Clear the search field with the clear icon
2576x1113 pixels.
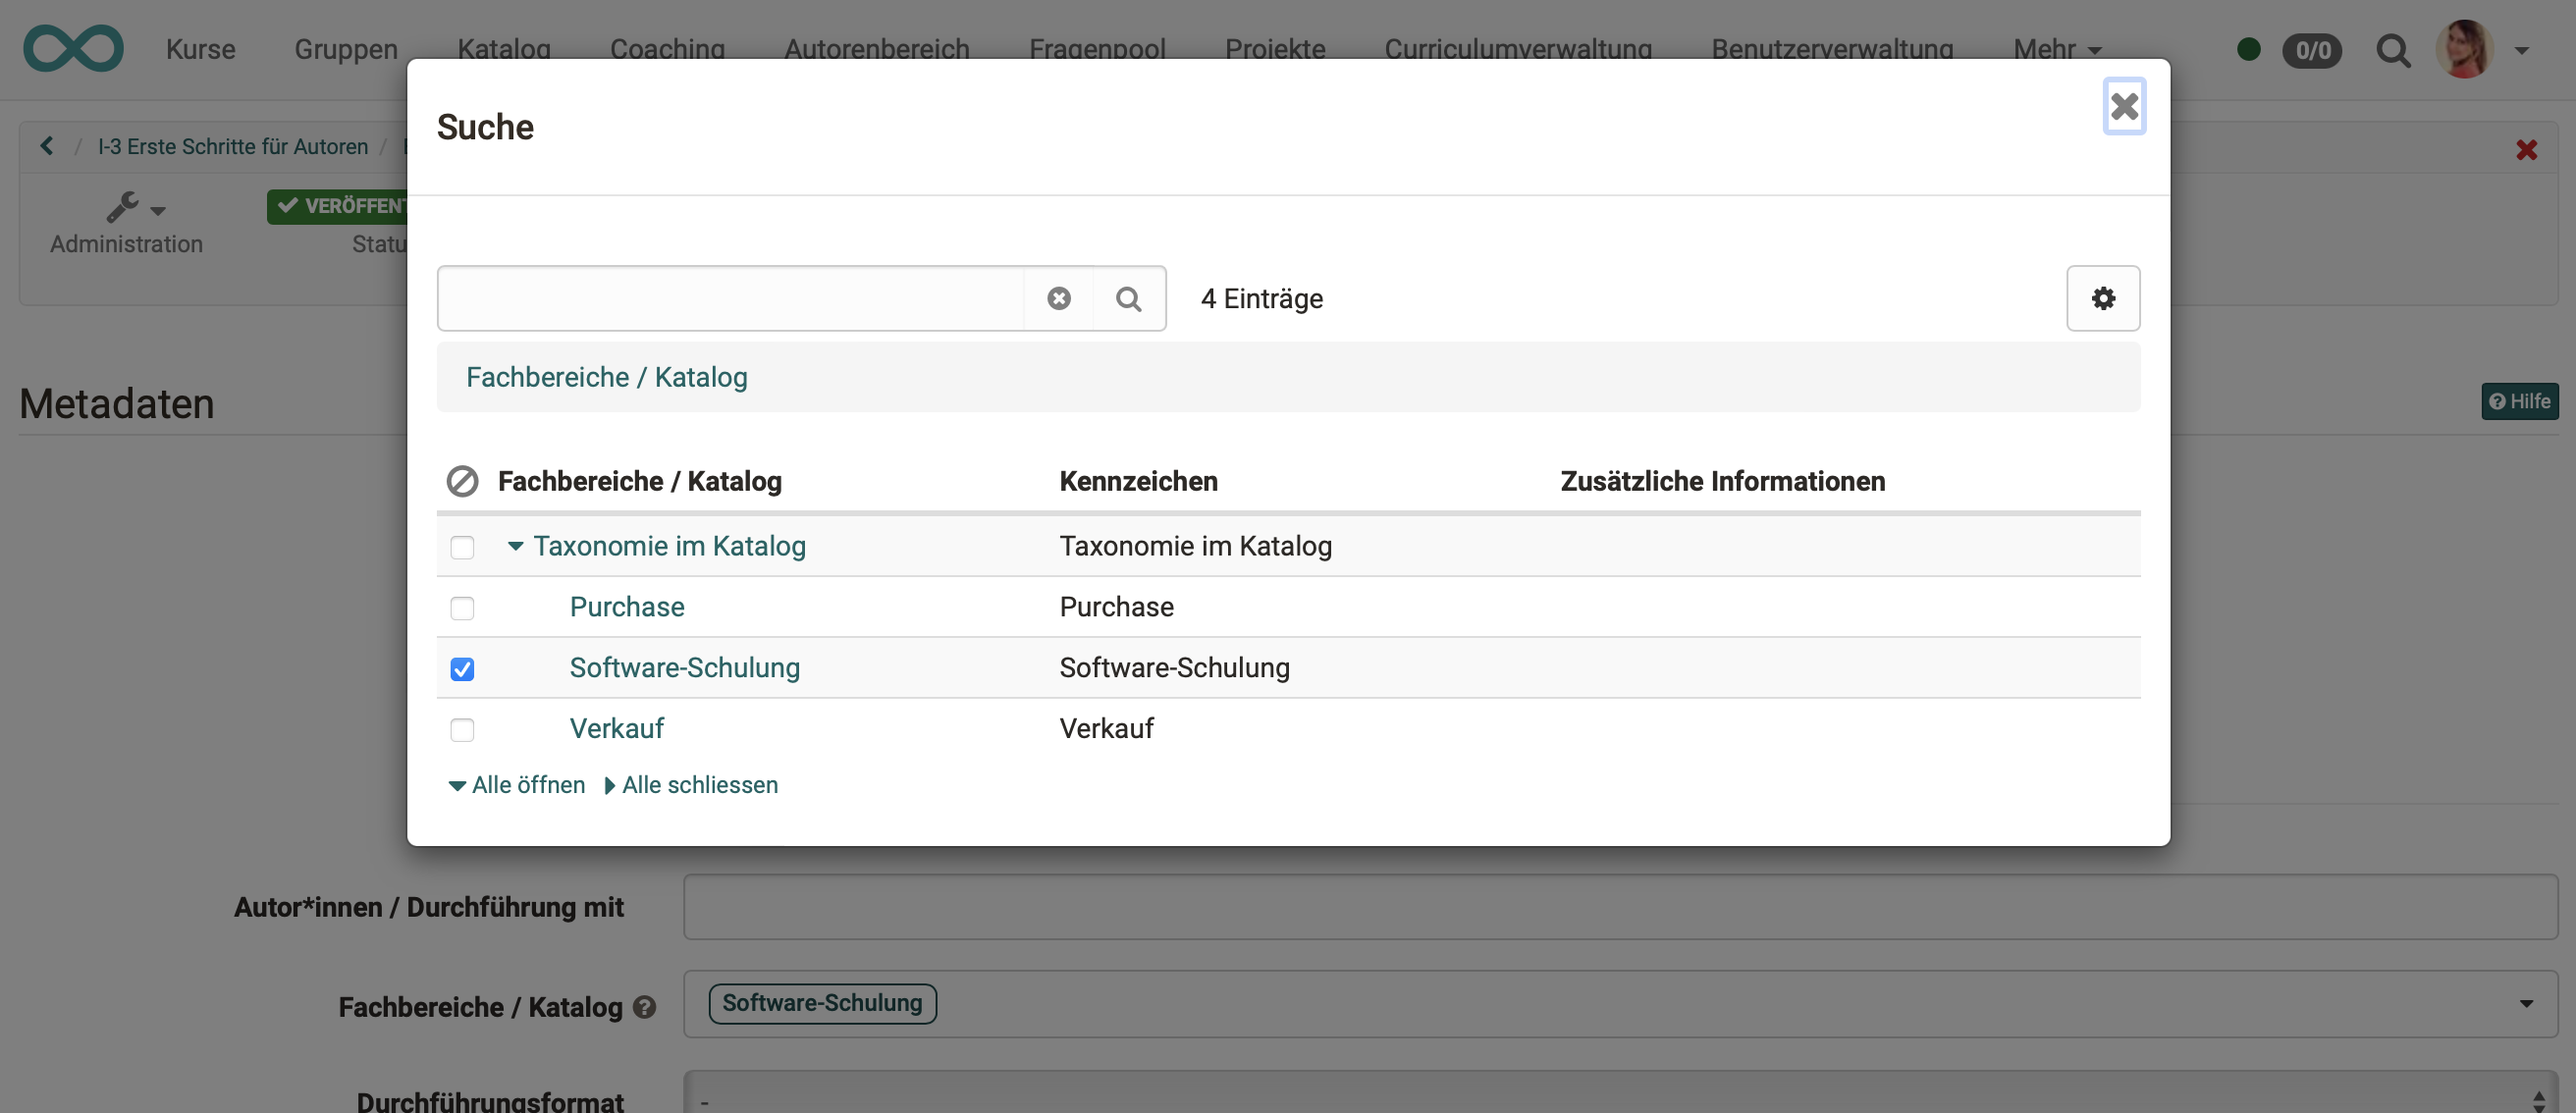coord(1059,298)
